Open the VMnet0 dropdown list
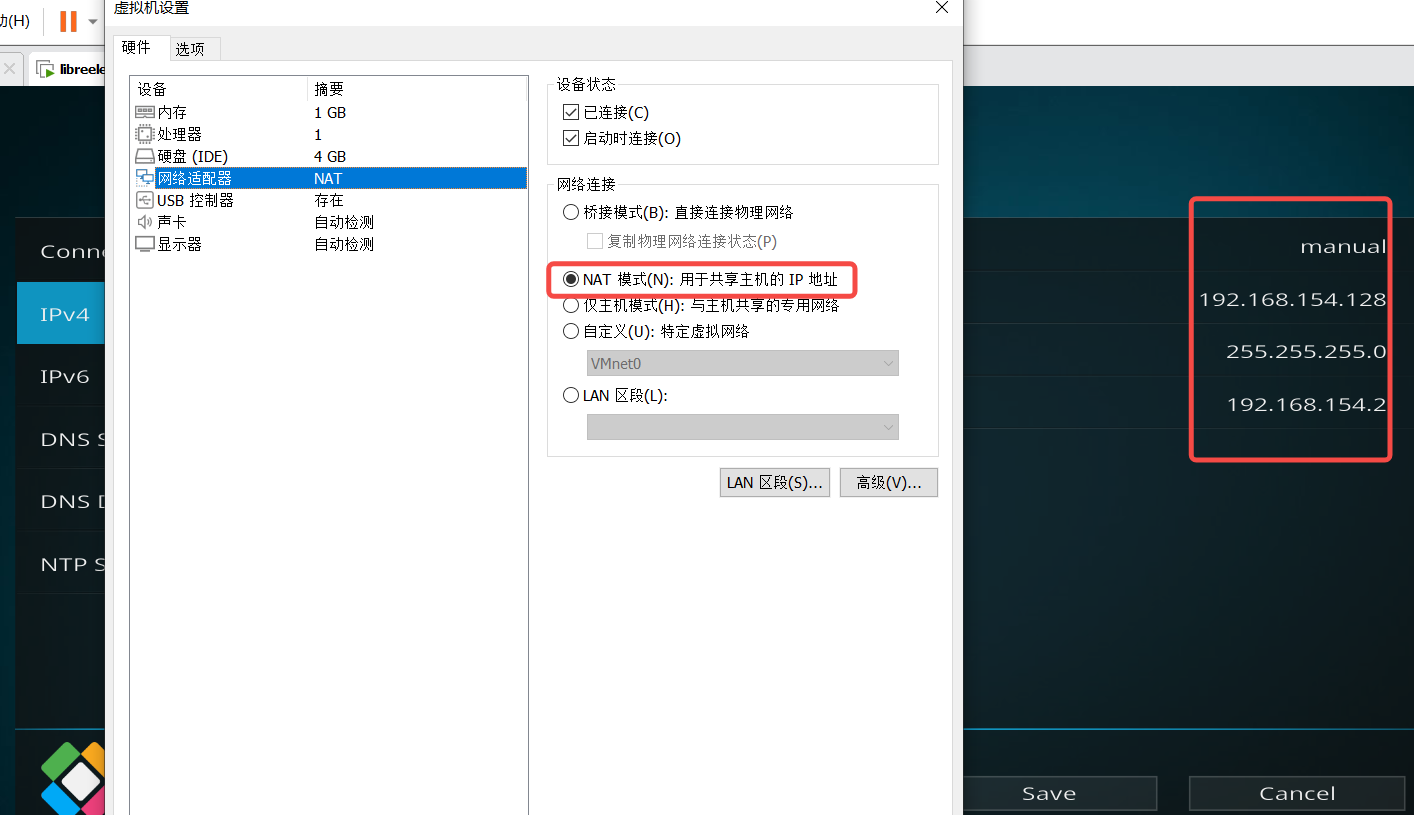Viewport: 1414px width, 815px height. pos(742,363)
